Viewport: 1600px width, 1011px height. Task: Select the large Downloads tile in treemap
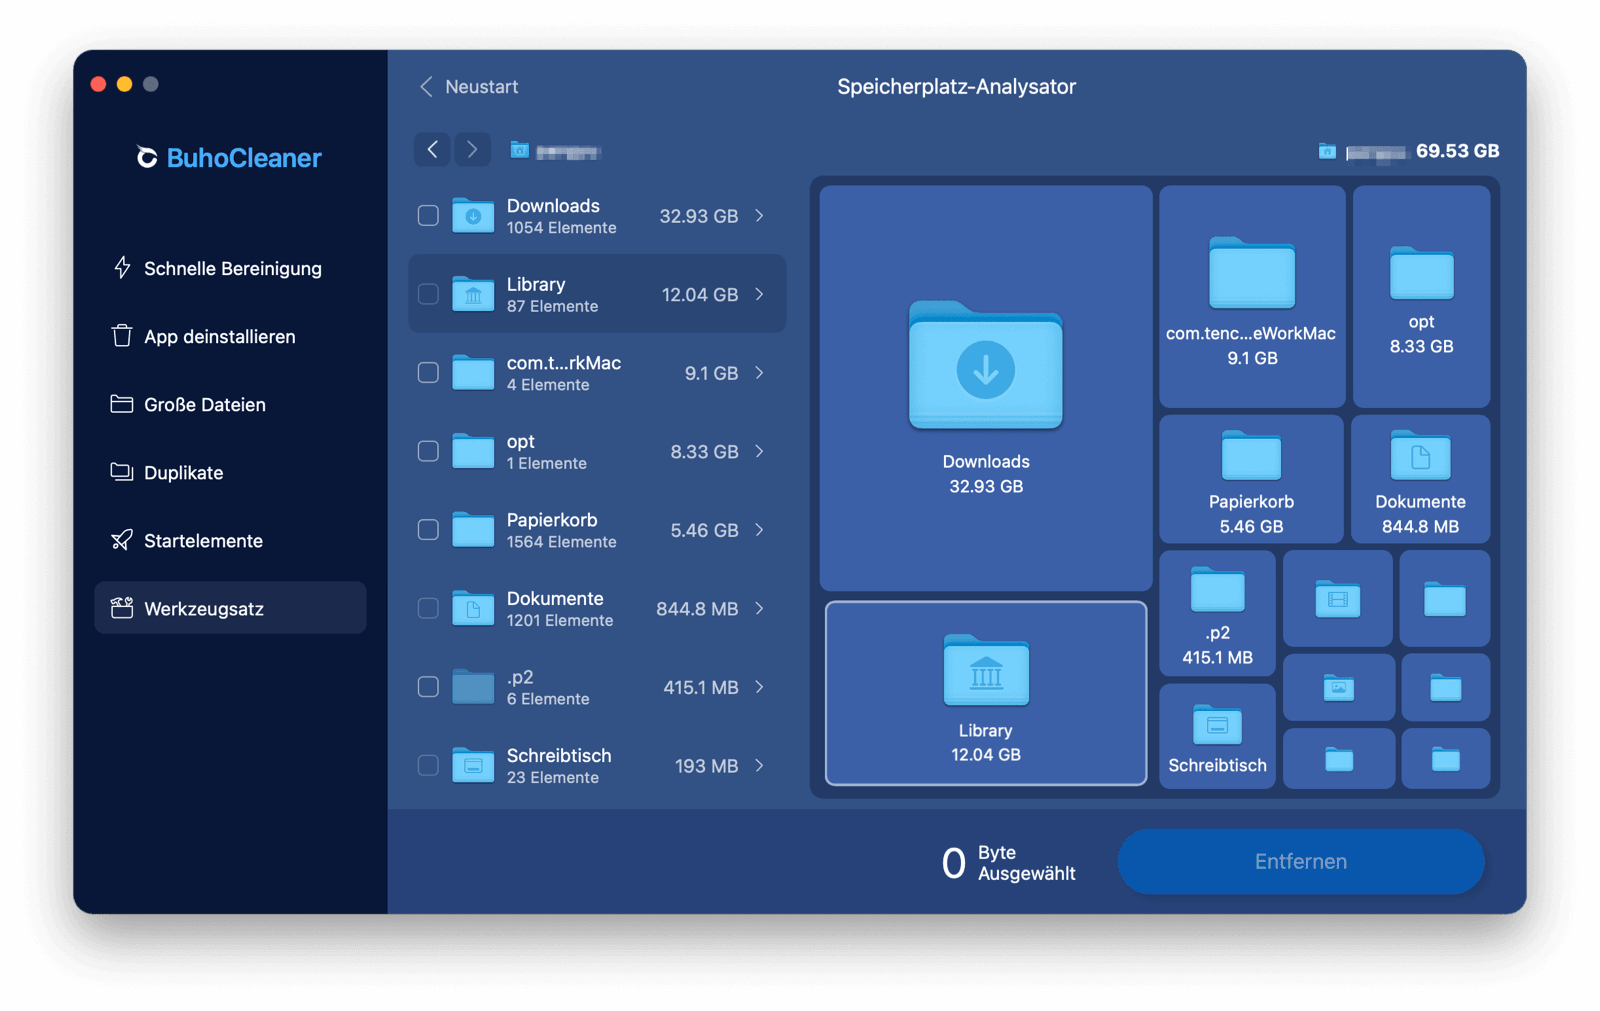click(x=986, y=388)
